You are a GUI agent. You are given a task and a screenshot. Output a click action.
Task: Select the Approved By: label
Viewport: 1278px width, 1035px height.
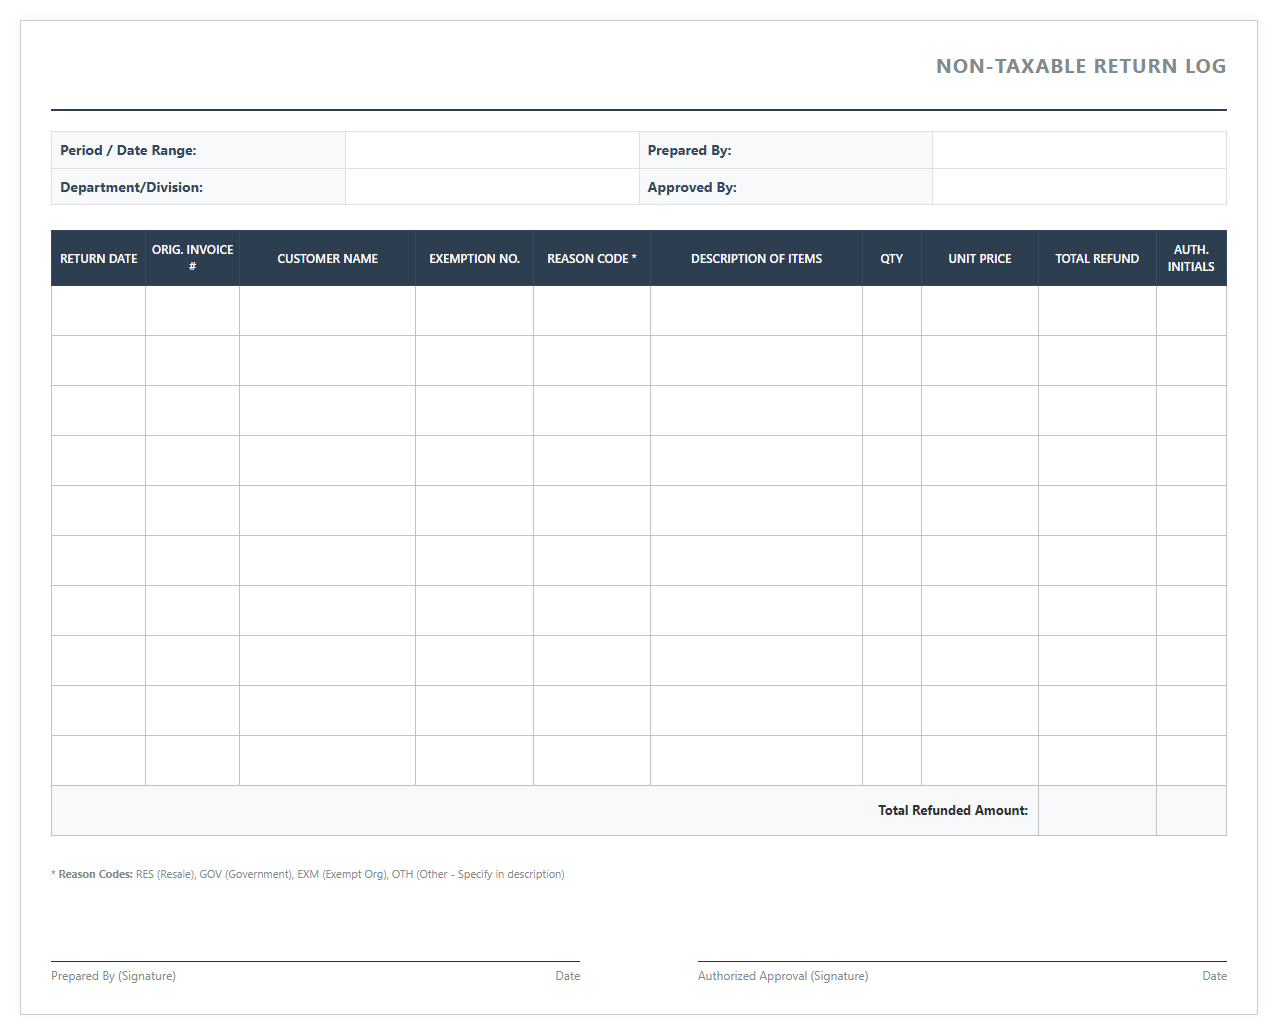(x=692, y=187)
